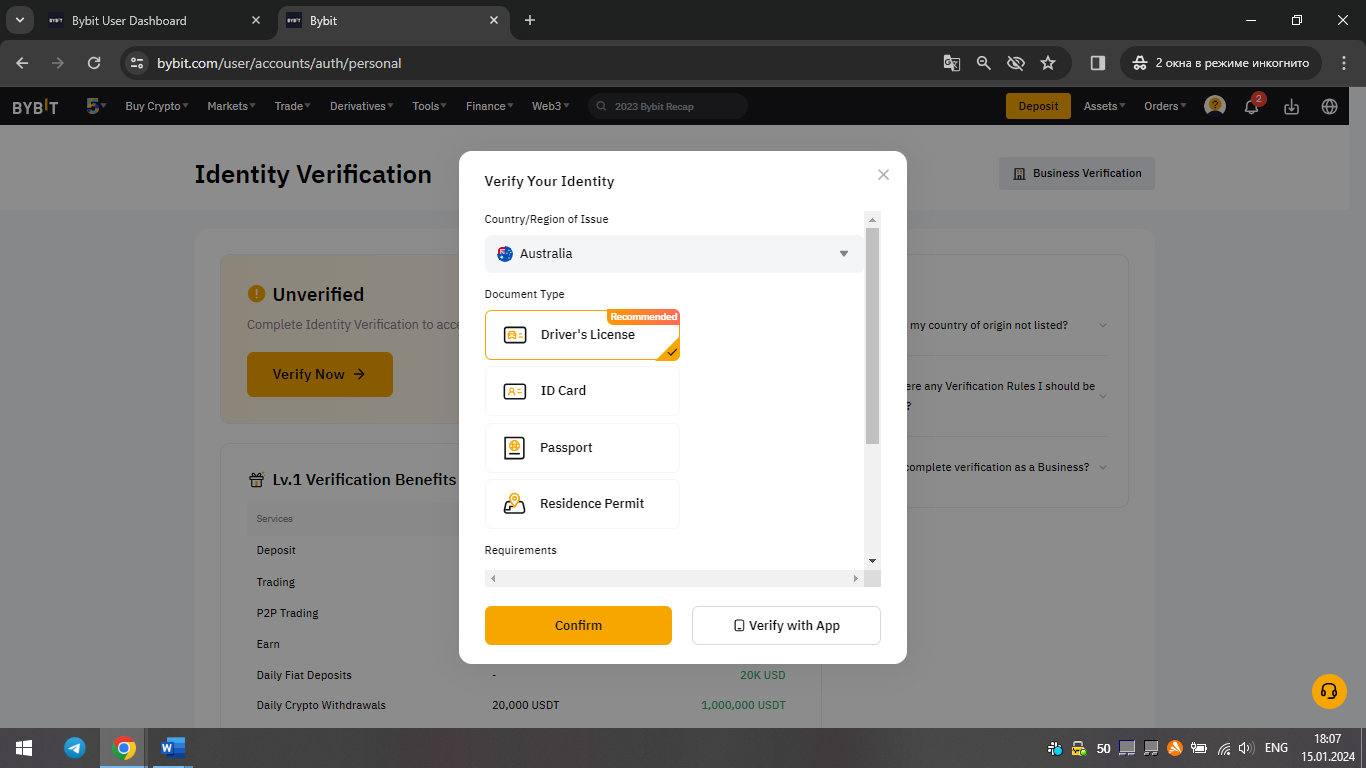Select Driver's License document type
This screenshot has height=768, width=1366.
click(582, 335)
